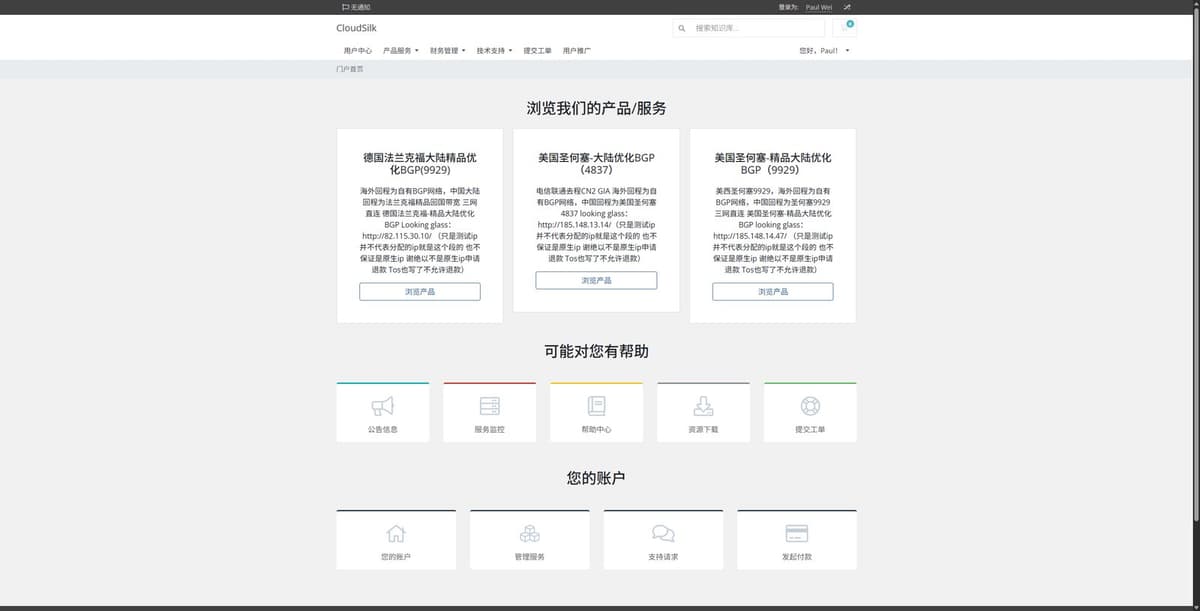This screenshot has width=1200, height=611.
Task: Open the 用户中心 menu item
Action: coord(358,50)
